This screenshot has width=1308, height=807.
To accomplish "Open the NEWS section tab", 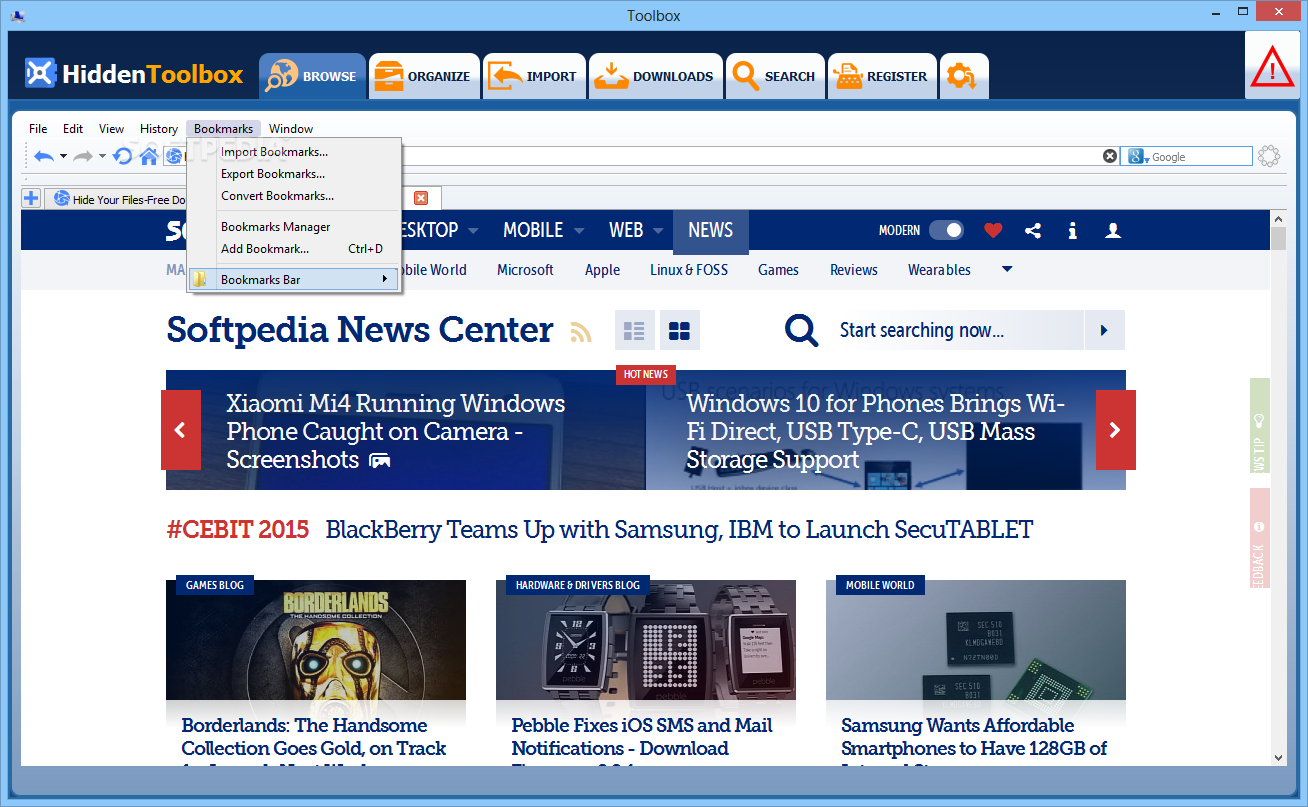I will point(711,230).
